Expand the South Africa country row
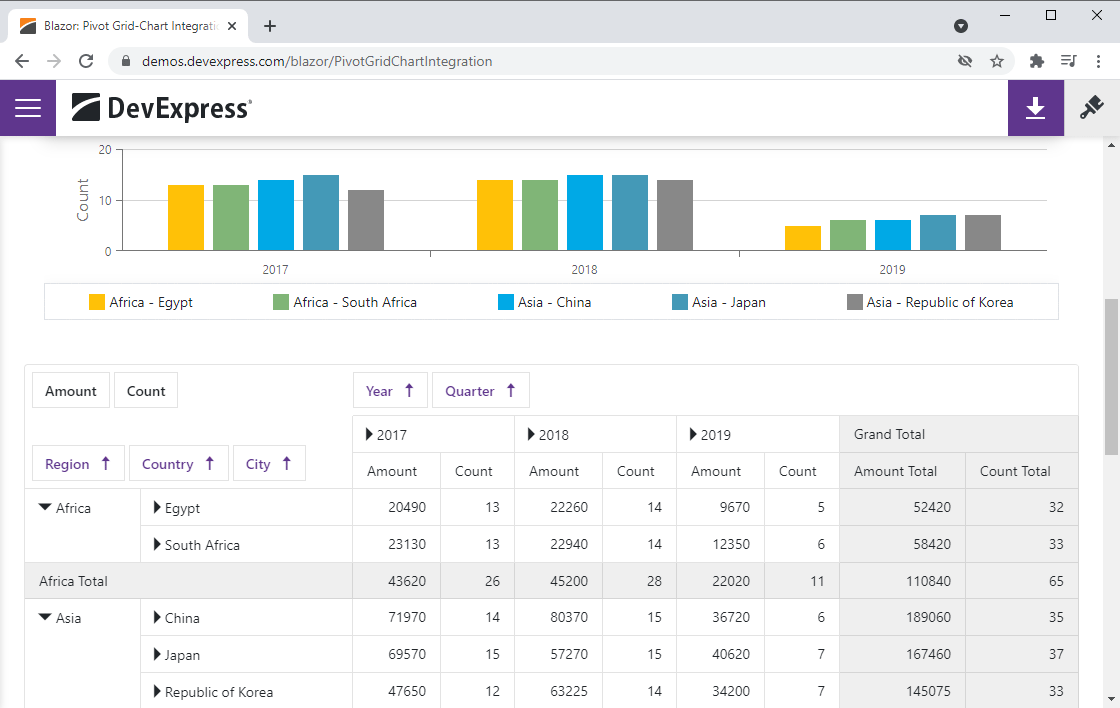This screenshot has width=1120, height=708. [x=157, y=545]
